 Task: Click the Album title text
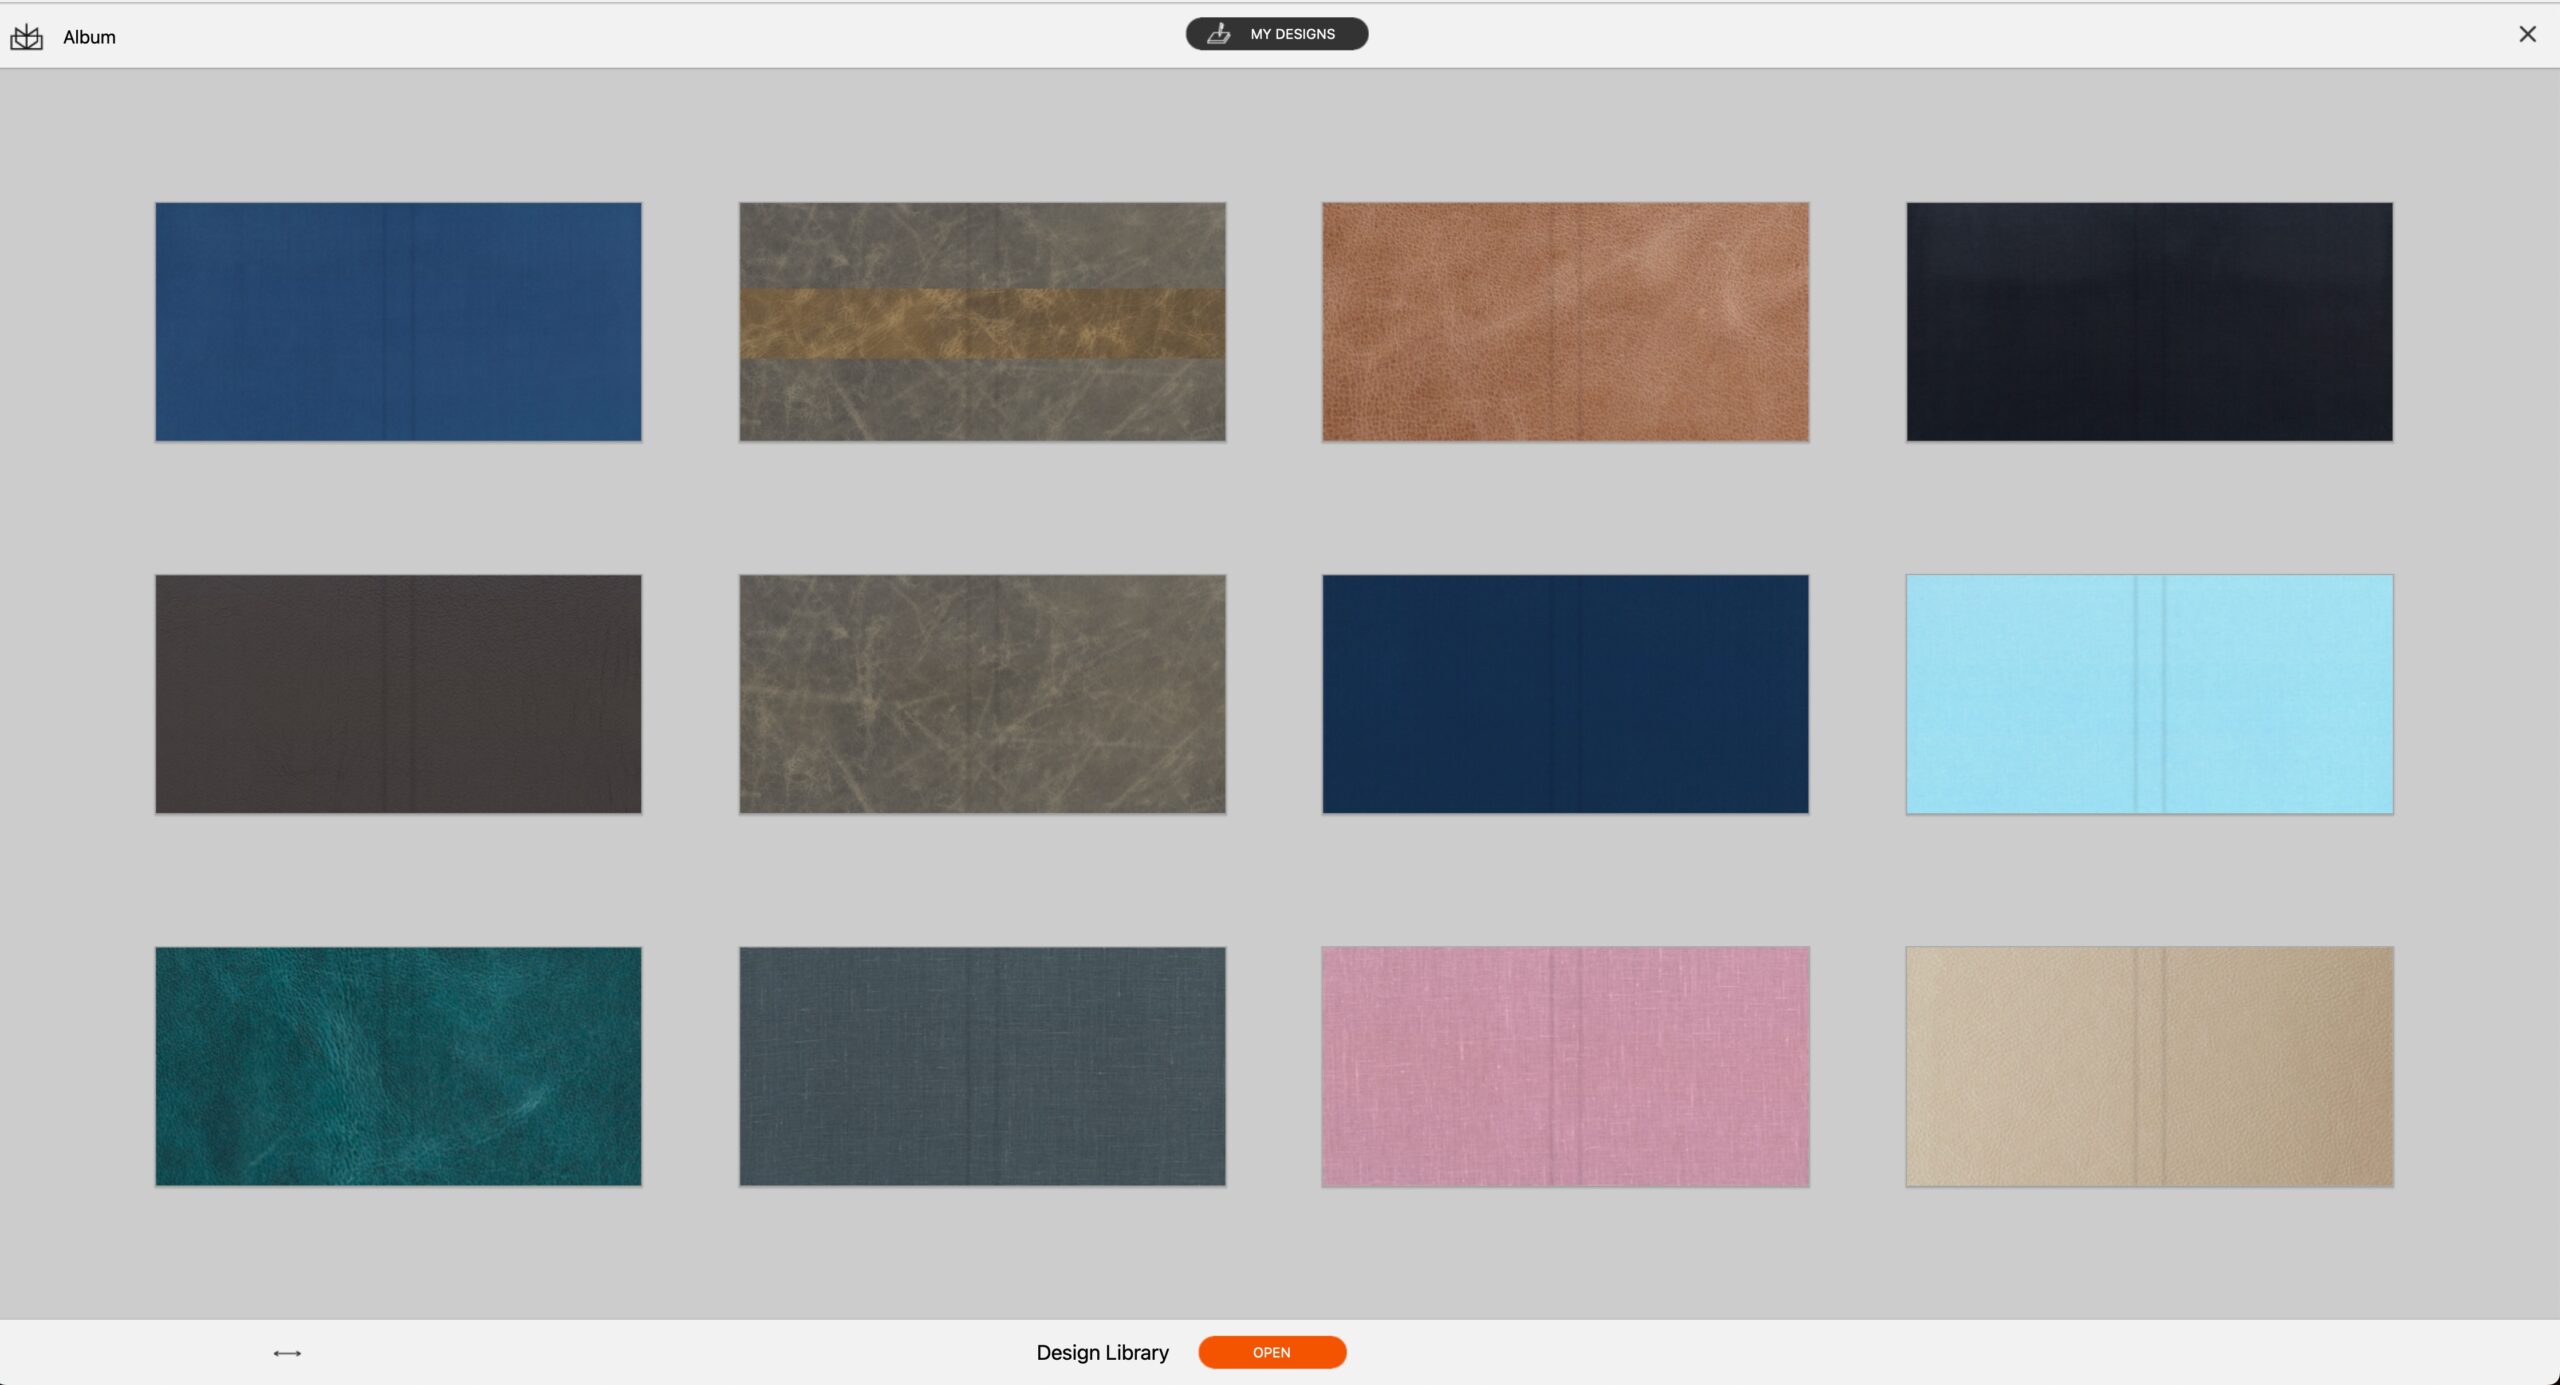(x=89, y=37)
